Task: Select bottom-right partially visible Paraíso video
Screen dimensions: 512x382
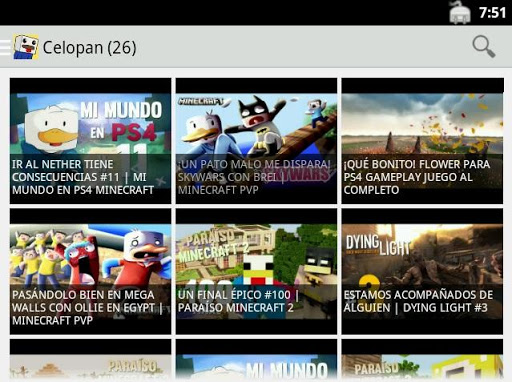Action: coord(422,360)
